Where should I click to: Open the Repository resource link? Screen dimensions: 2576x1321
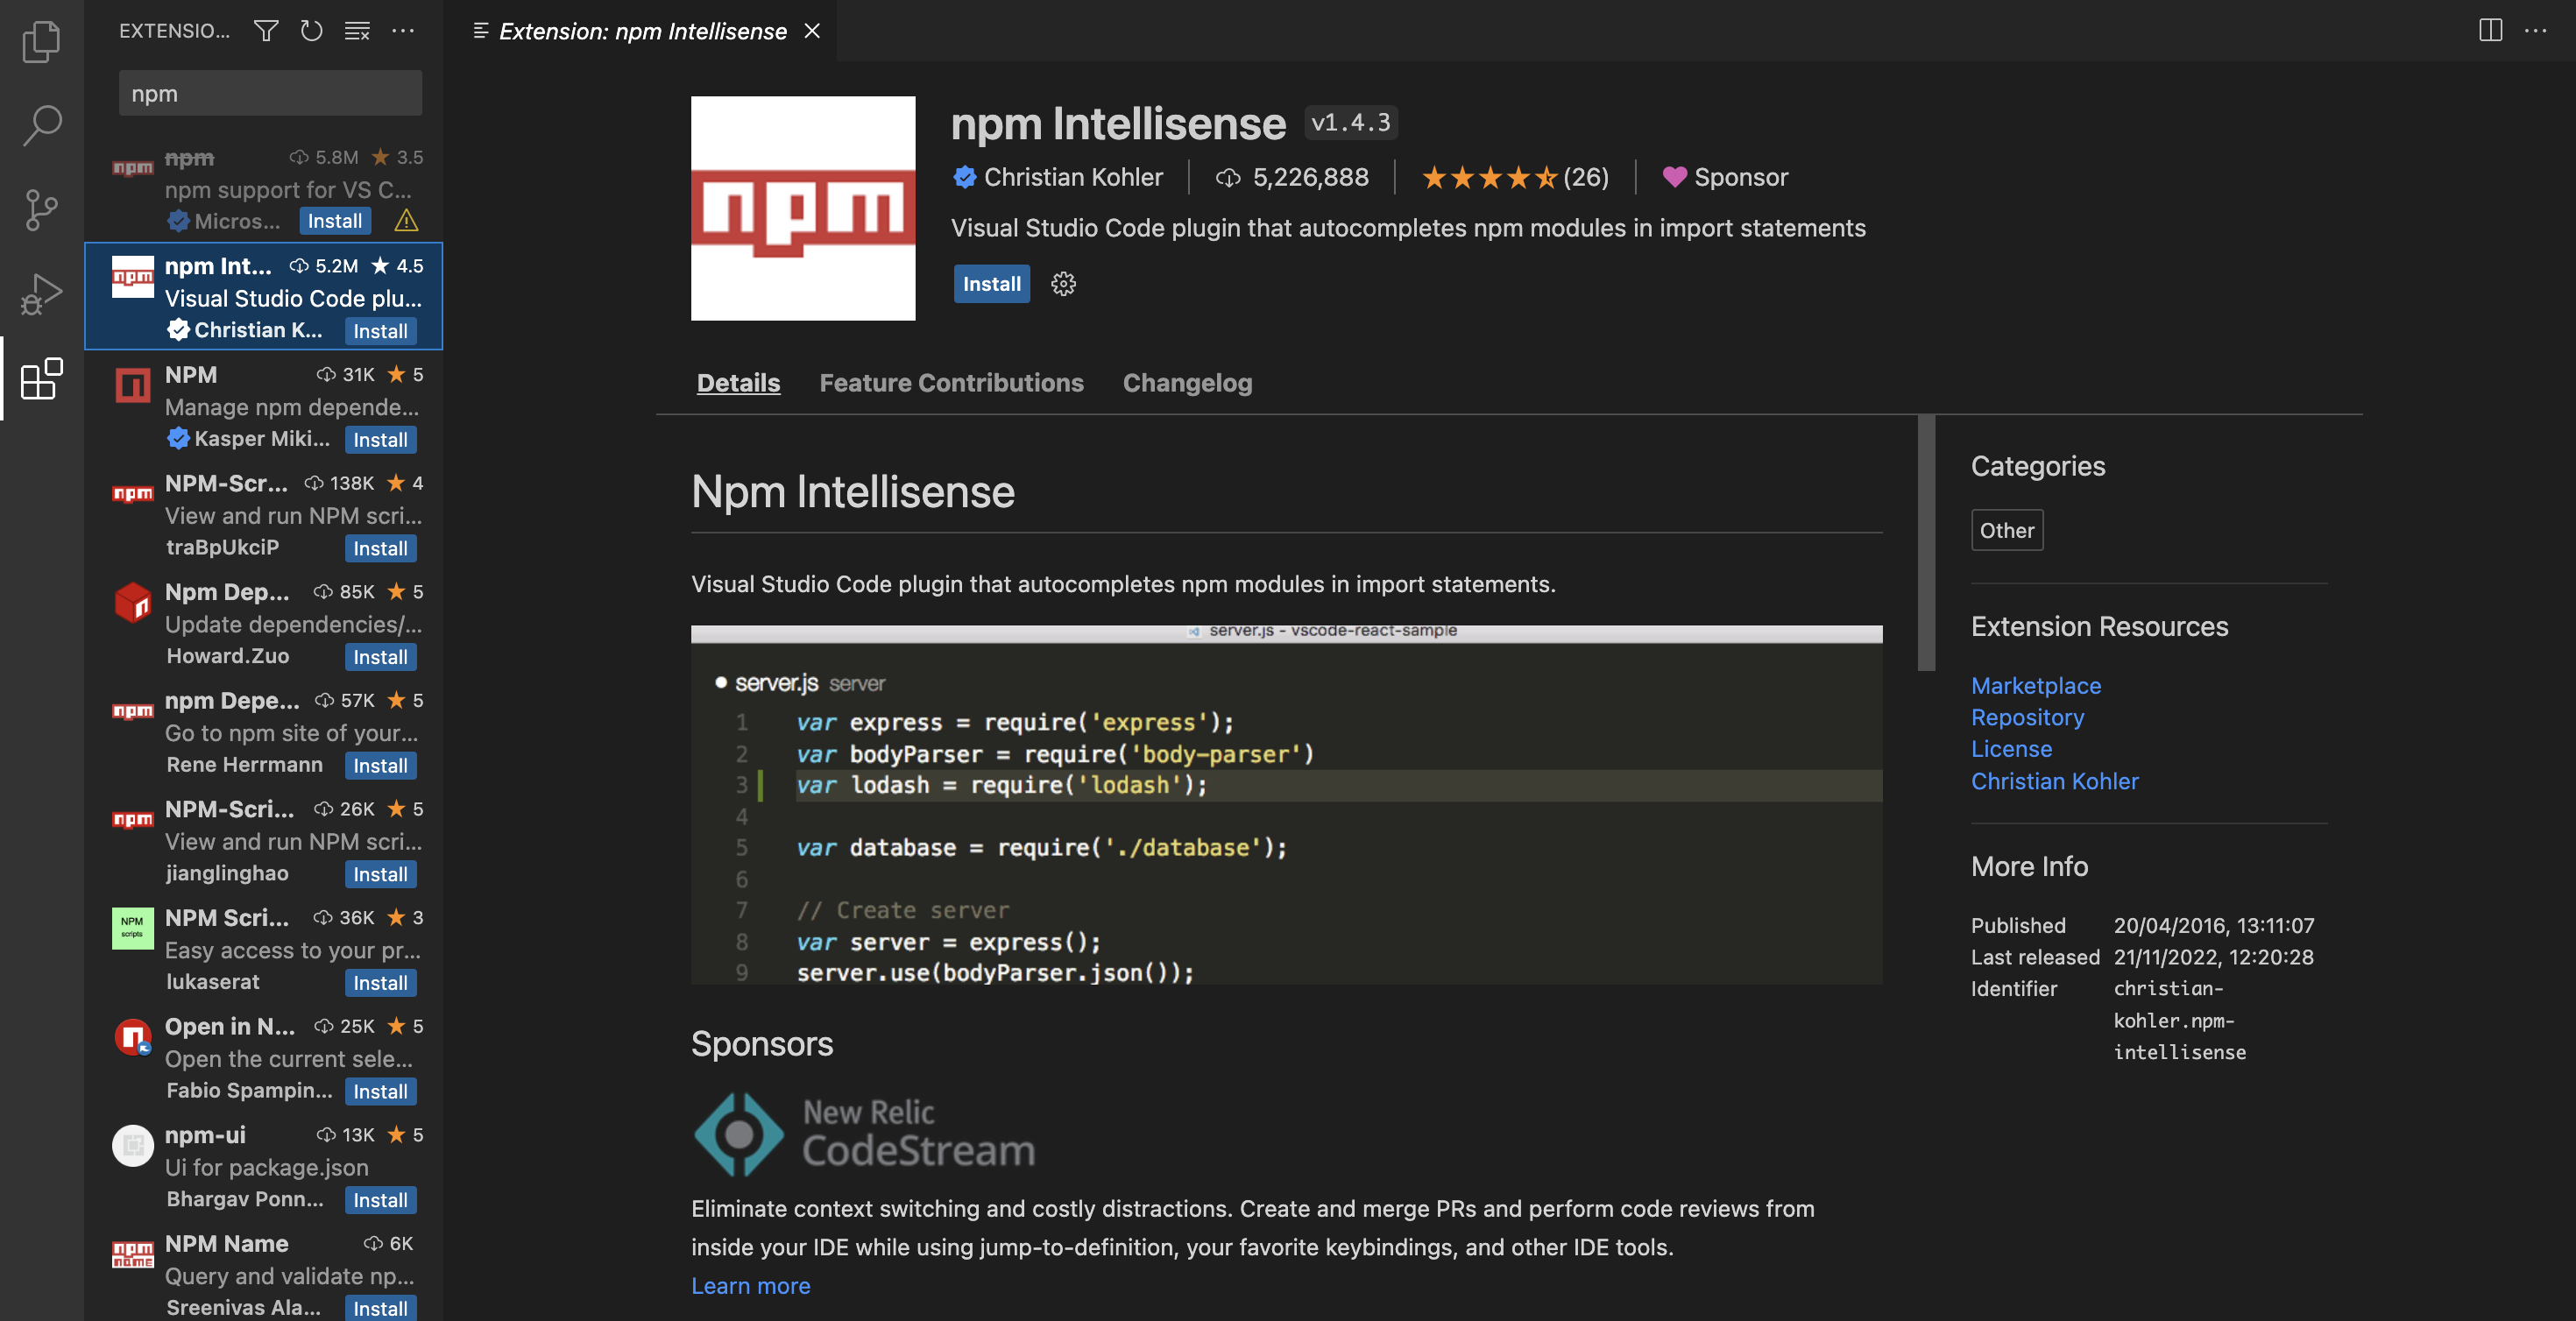(2027, 717)
